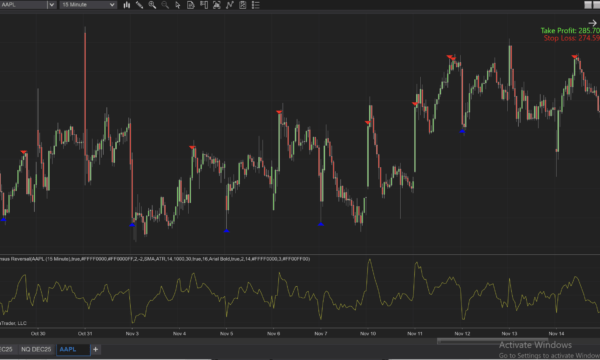The height and width of the screenshot is (360, 600).
Task: Select the cursor pointer tool icon
Action: (x=178, y=5)
